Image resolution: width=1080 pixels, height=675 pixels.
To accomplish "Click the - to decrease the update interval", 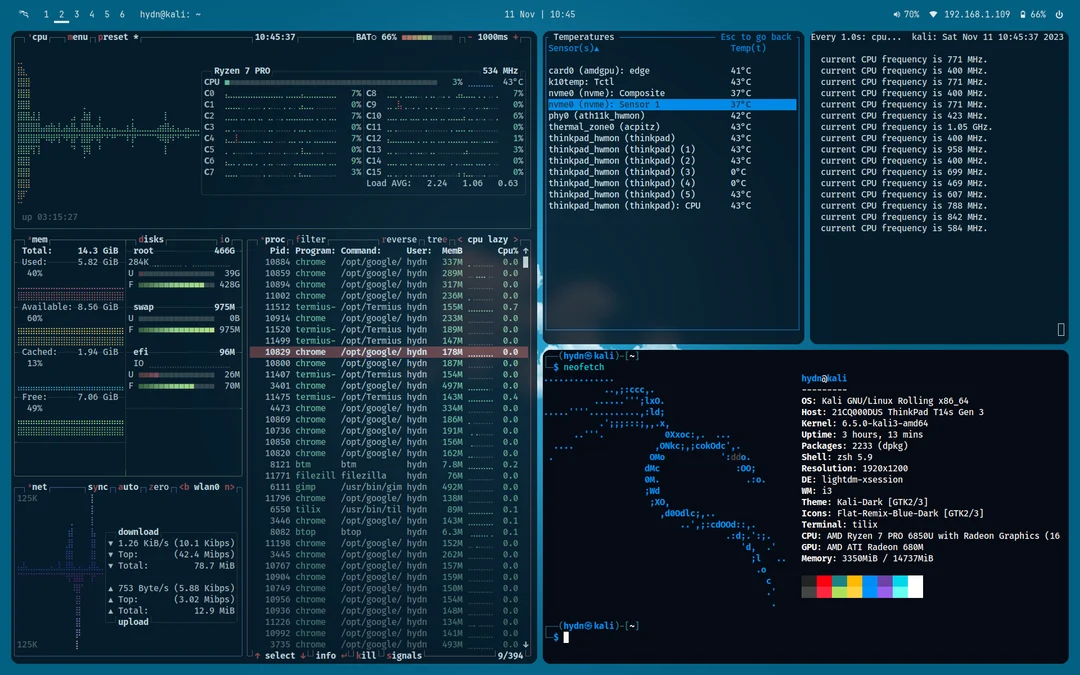I will 471,37.
